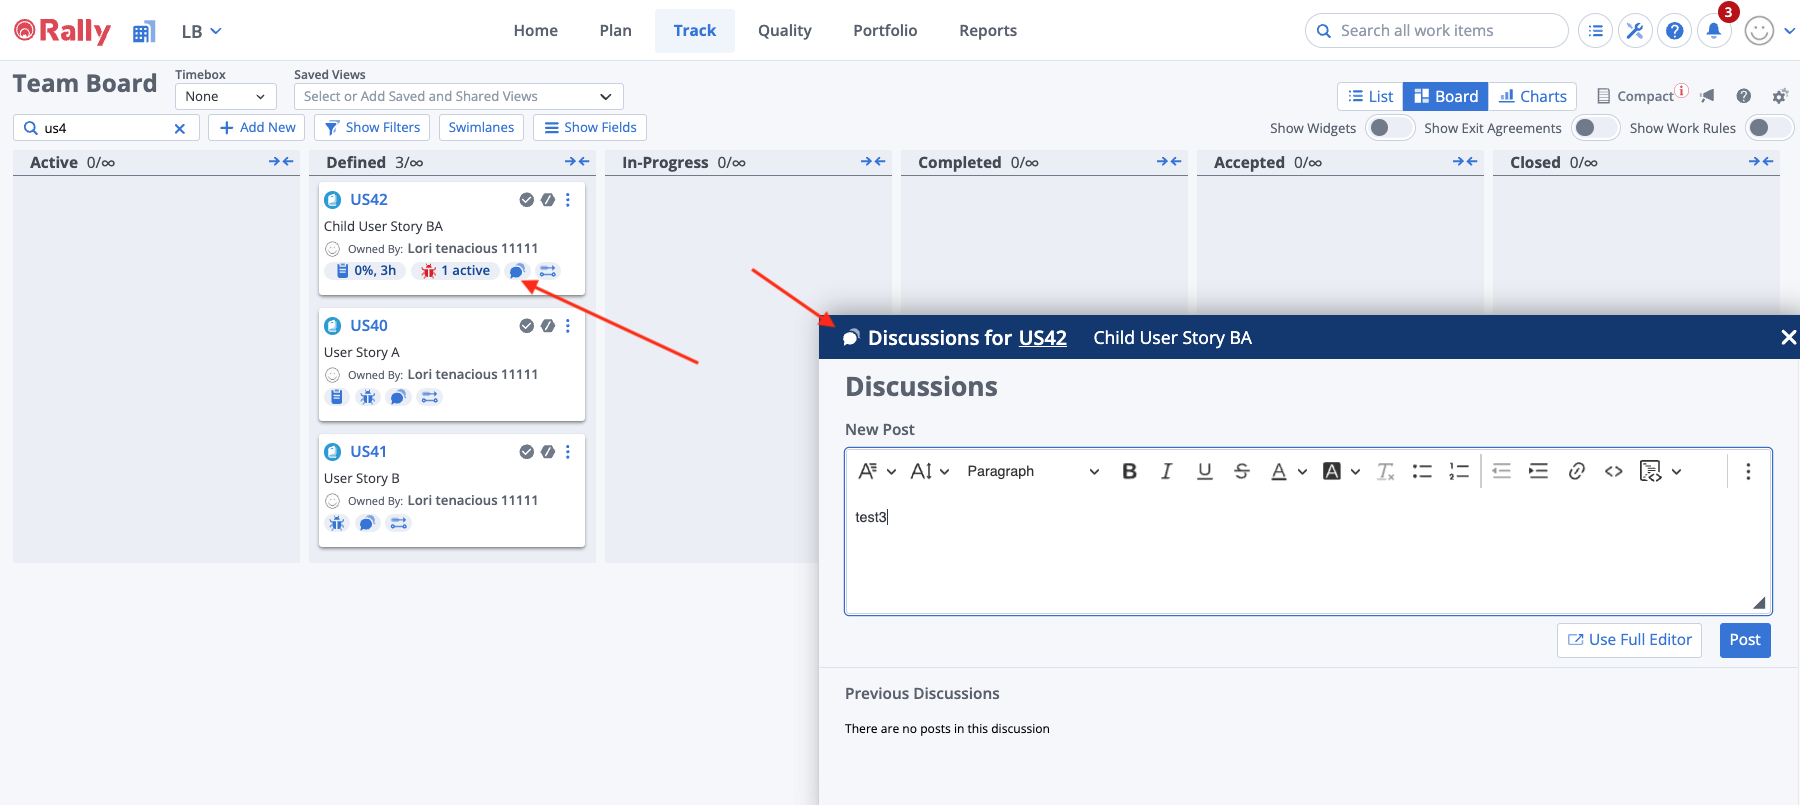This screenshot has height=805, width=1800.
Task: Switch to the Charts view tab
Action: (x=1532, y=96)
